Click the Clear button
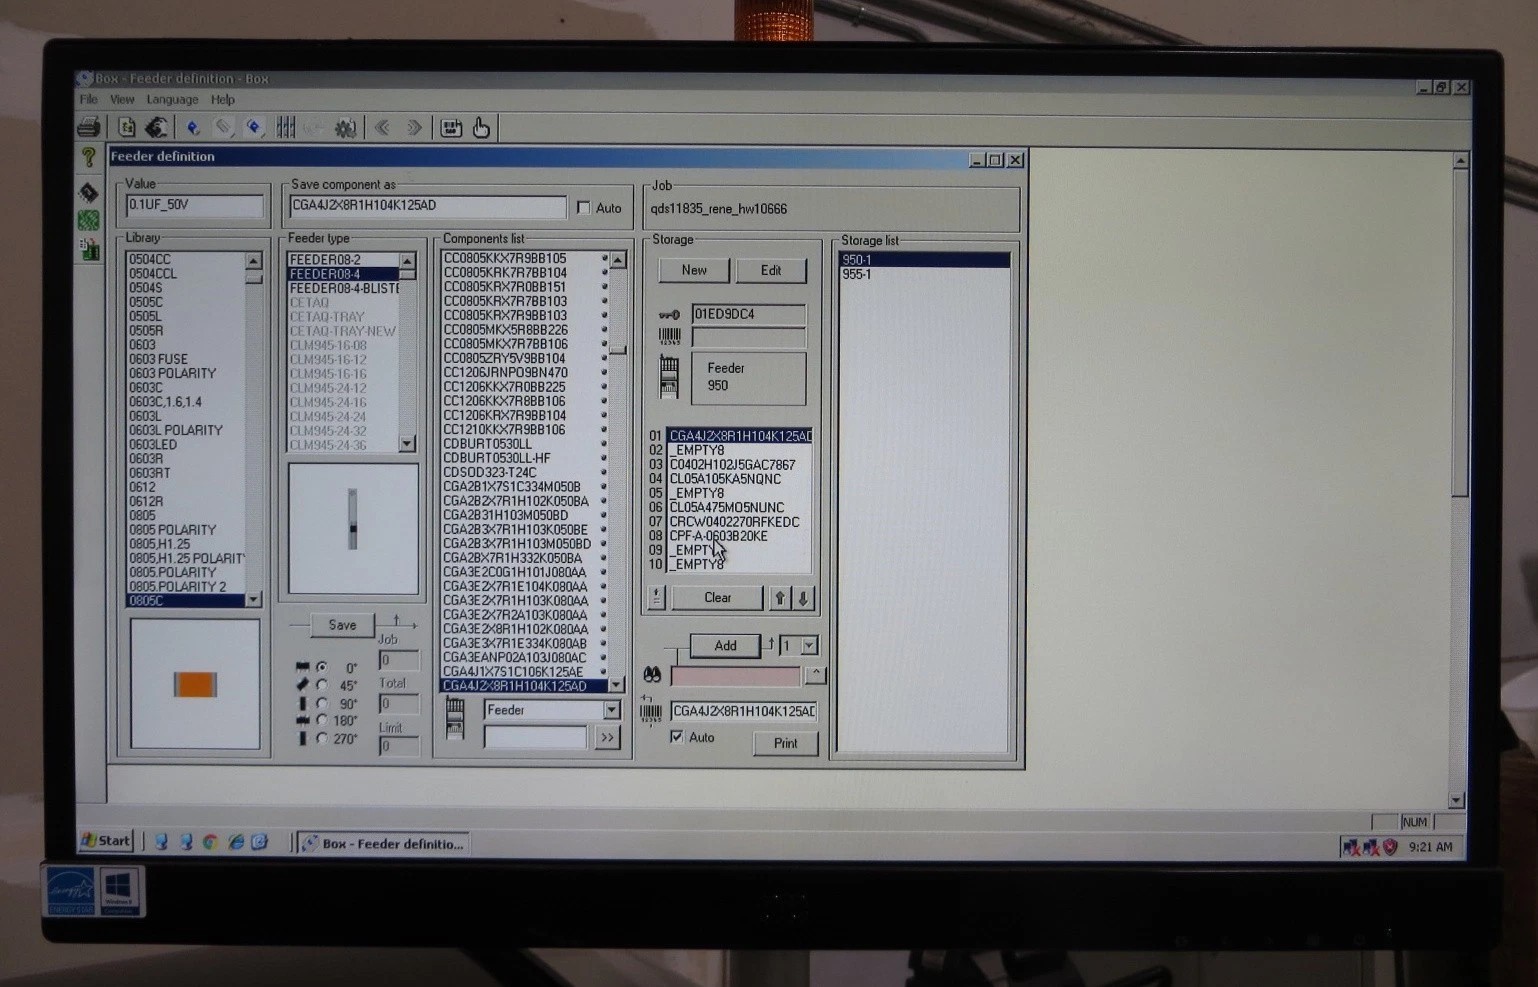The width and height of the screenshot is (1538, 987). [x=717, y=598]
